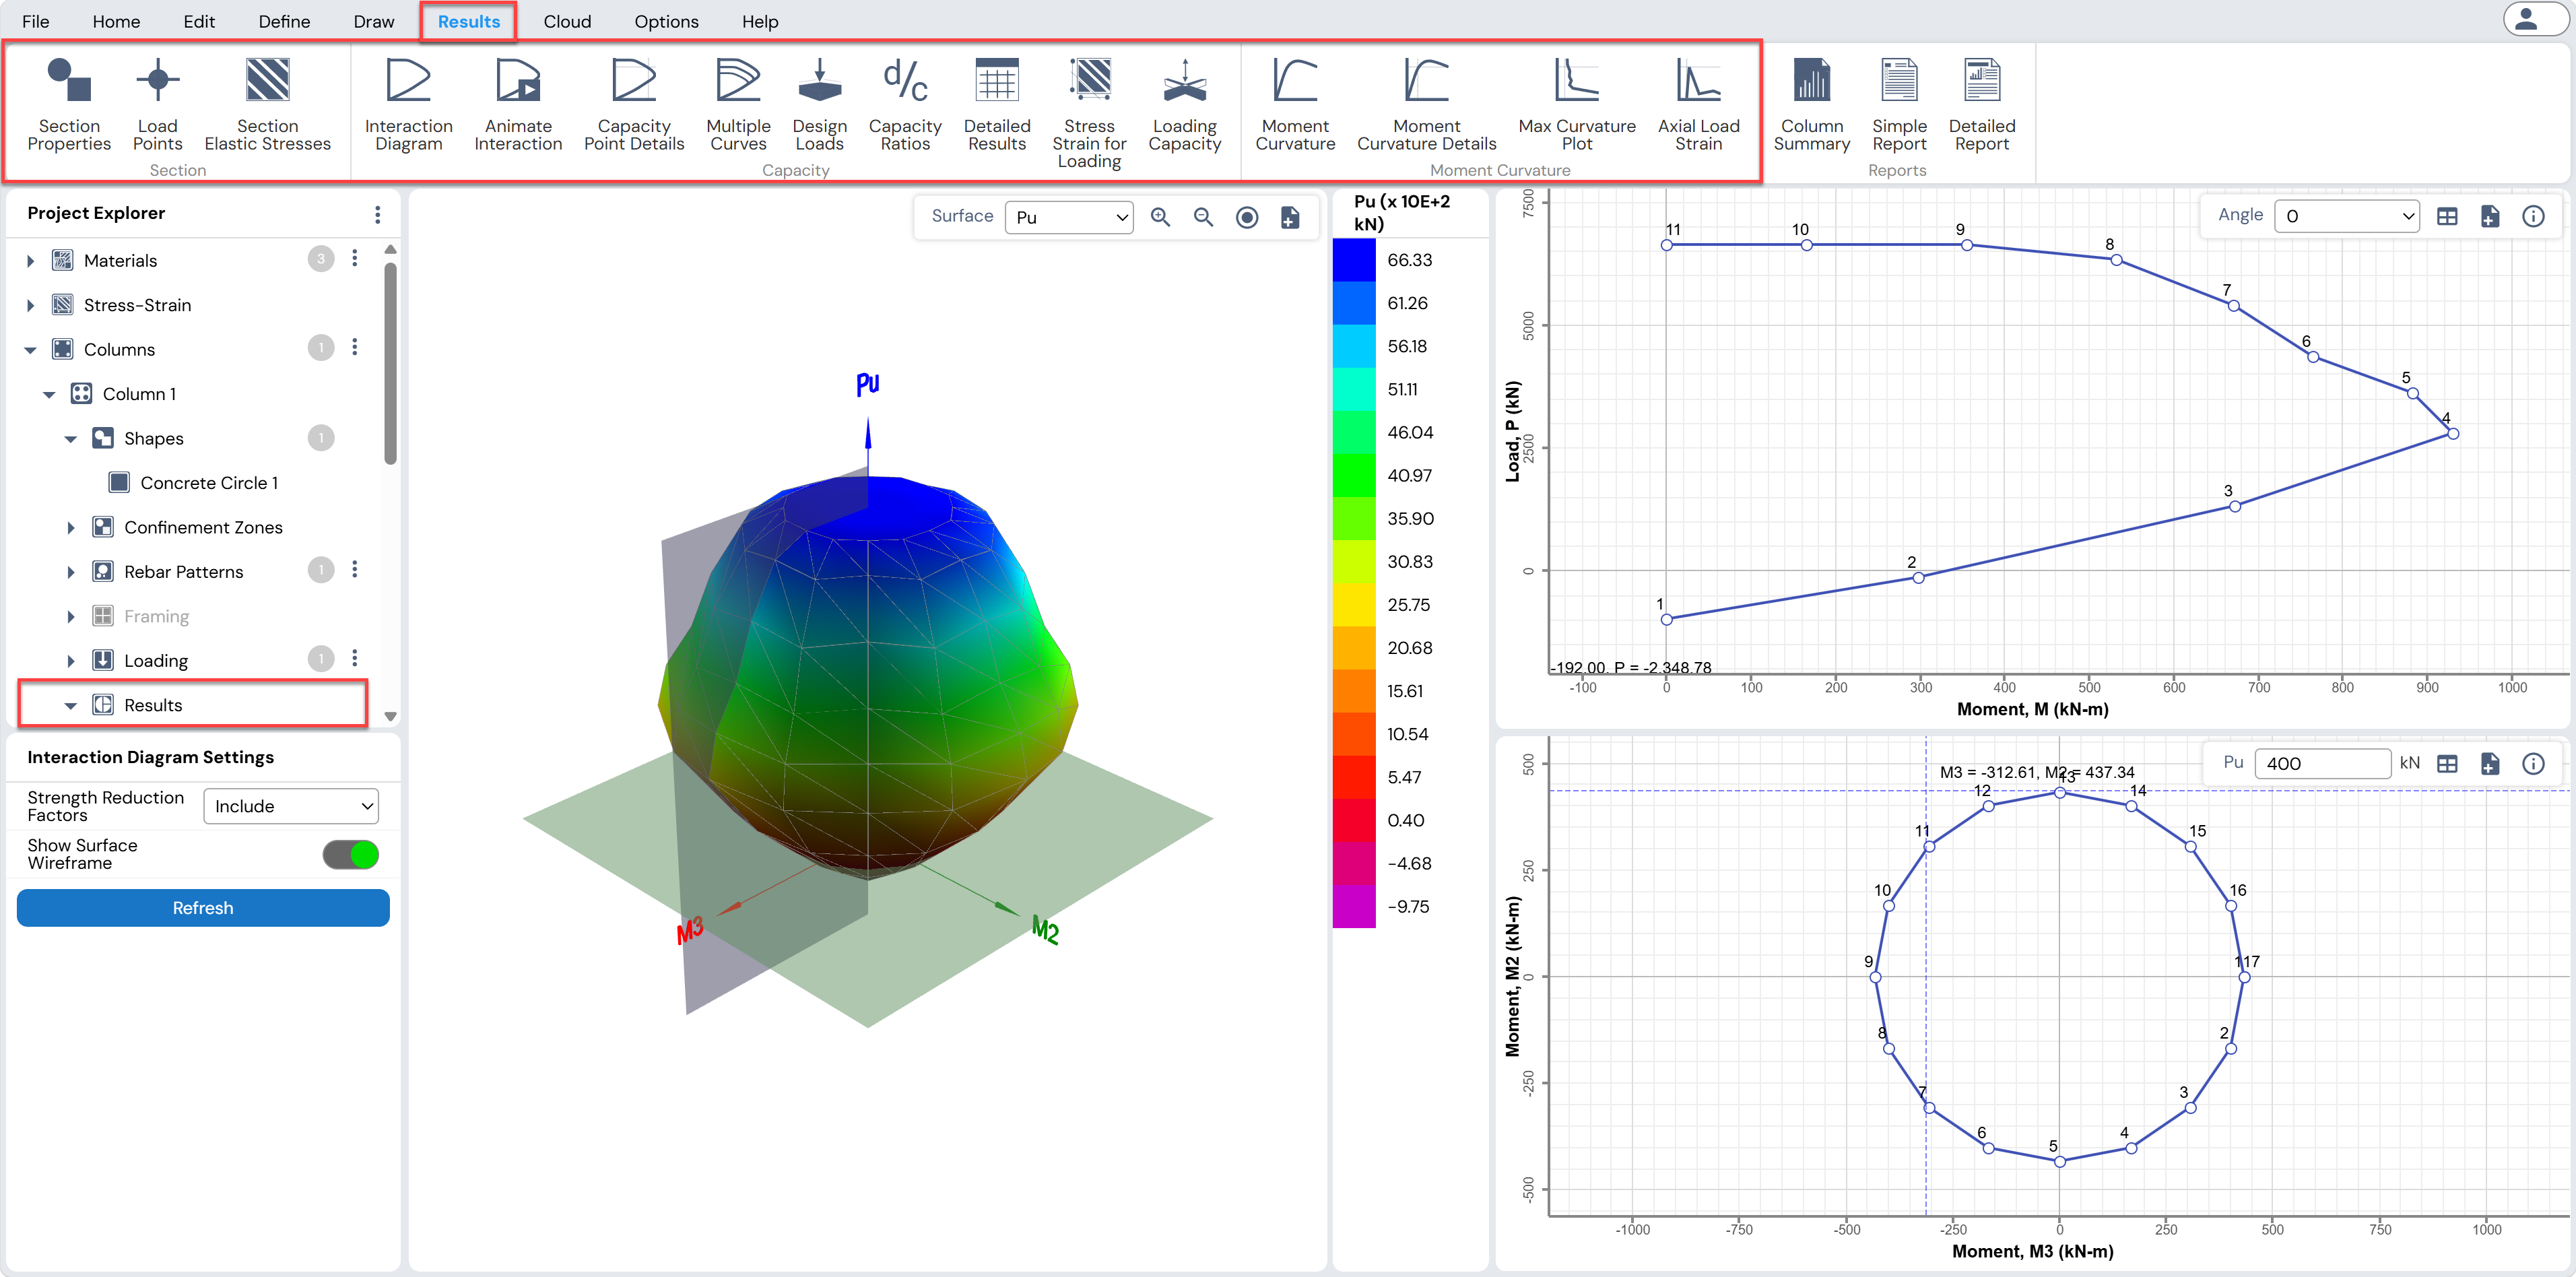Open the Surface dropdown

tap(1068, 217)
